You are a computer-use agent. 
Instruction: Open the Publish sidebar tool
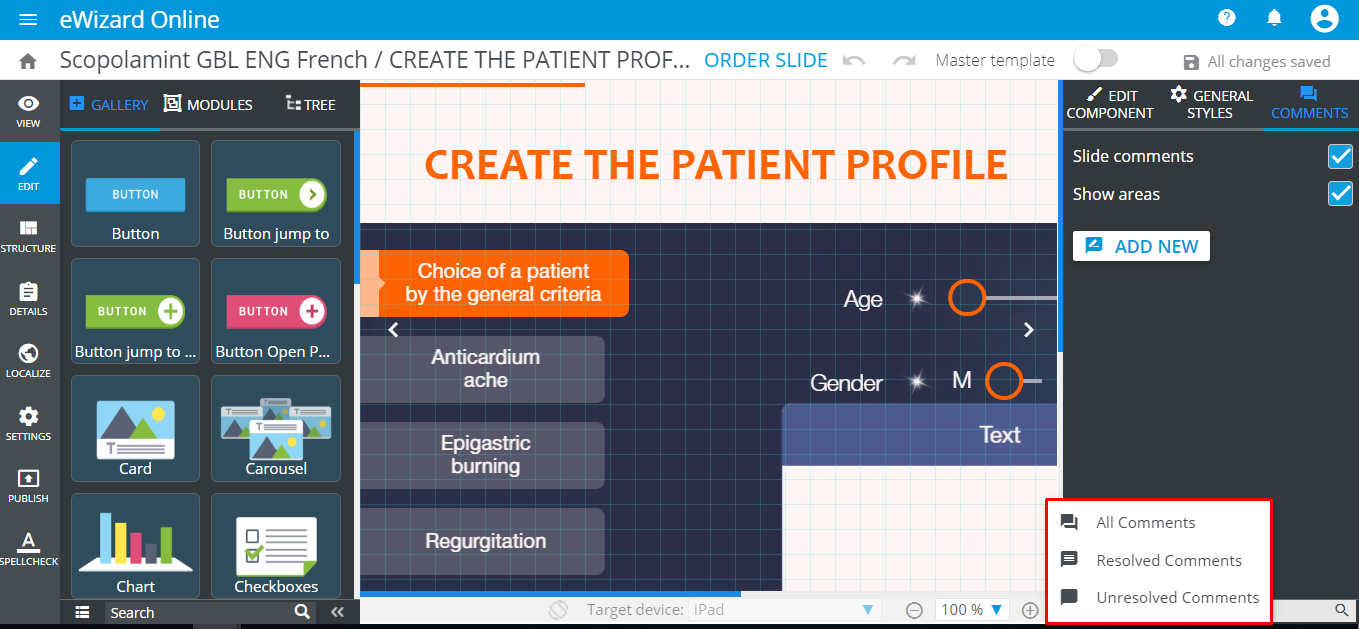[x=29, y=486]
